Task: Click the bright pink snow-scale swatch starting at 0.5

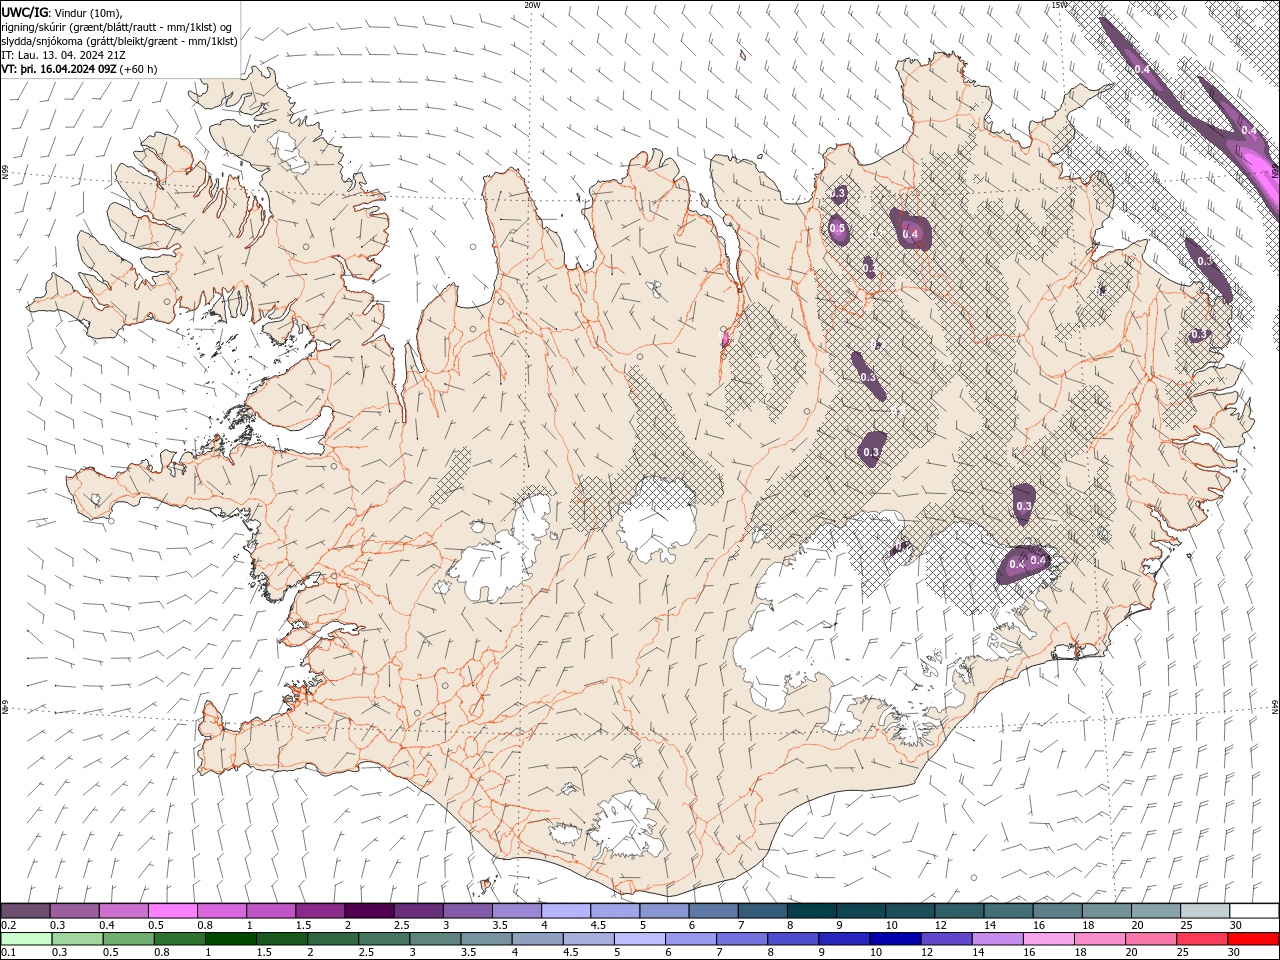Action: pos(172,911)
